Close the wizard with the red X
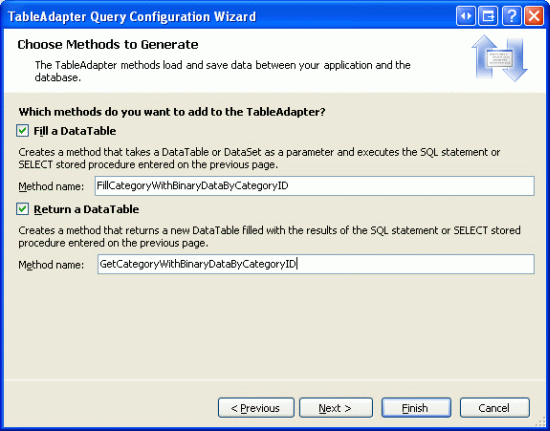 pyautogui.click(x=534, y=16)
